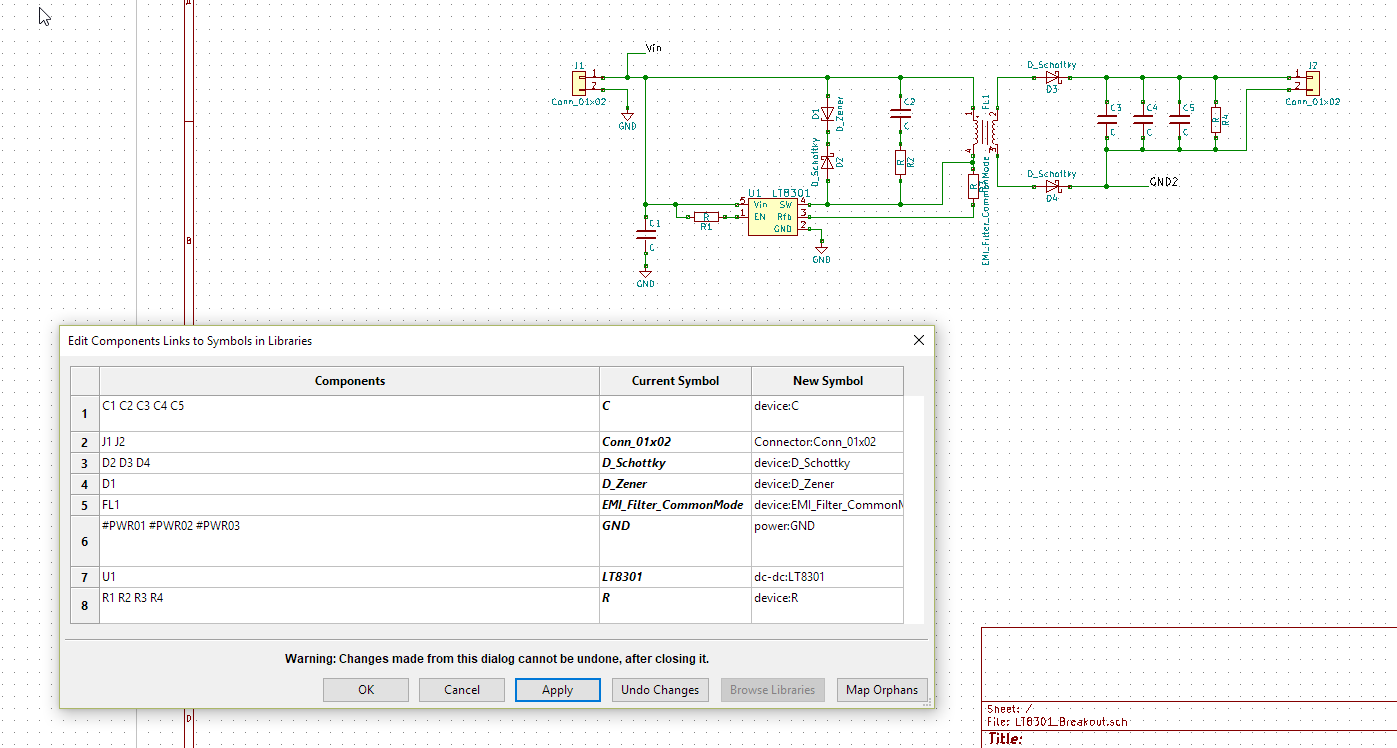Click the FL1 common mode filter symbol
This screenshot has height=748, width=1397.
tap(984, 131)
